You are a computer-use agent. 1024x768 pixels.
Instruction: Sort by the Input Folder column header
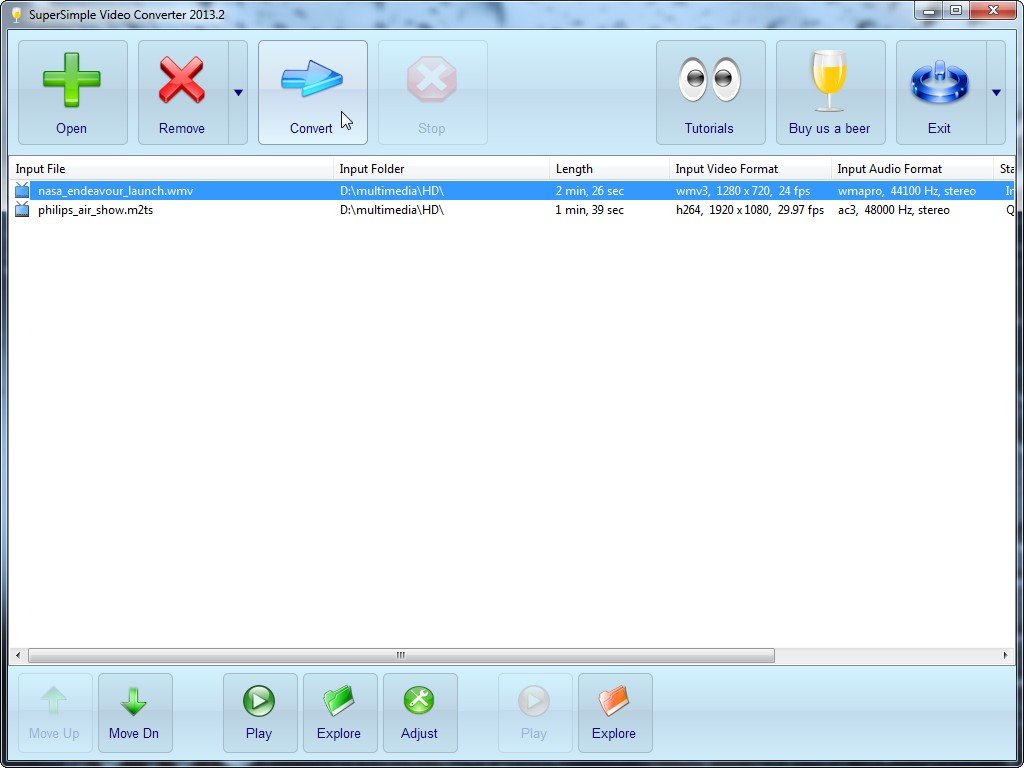click(x=441, y=168)
